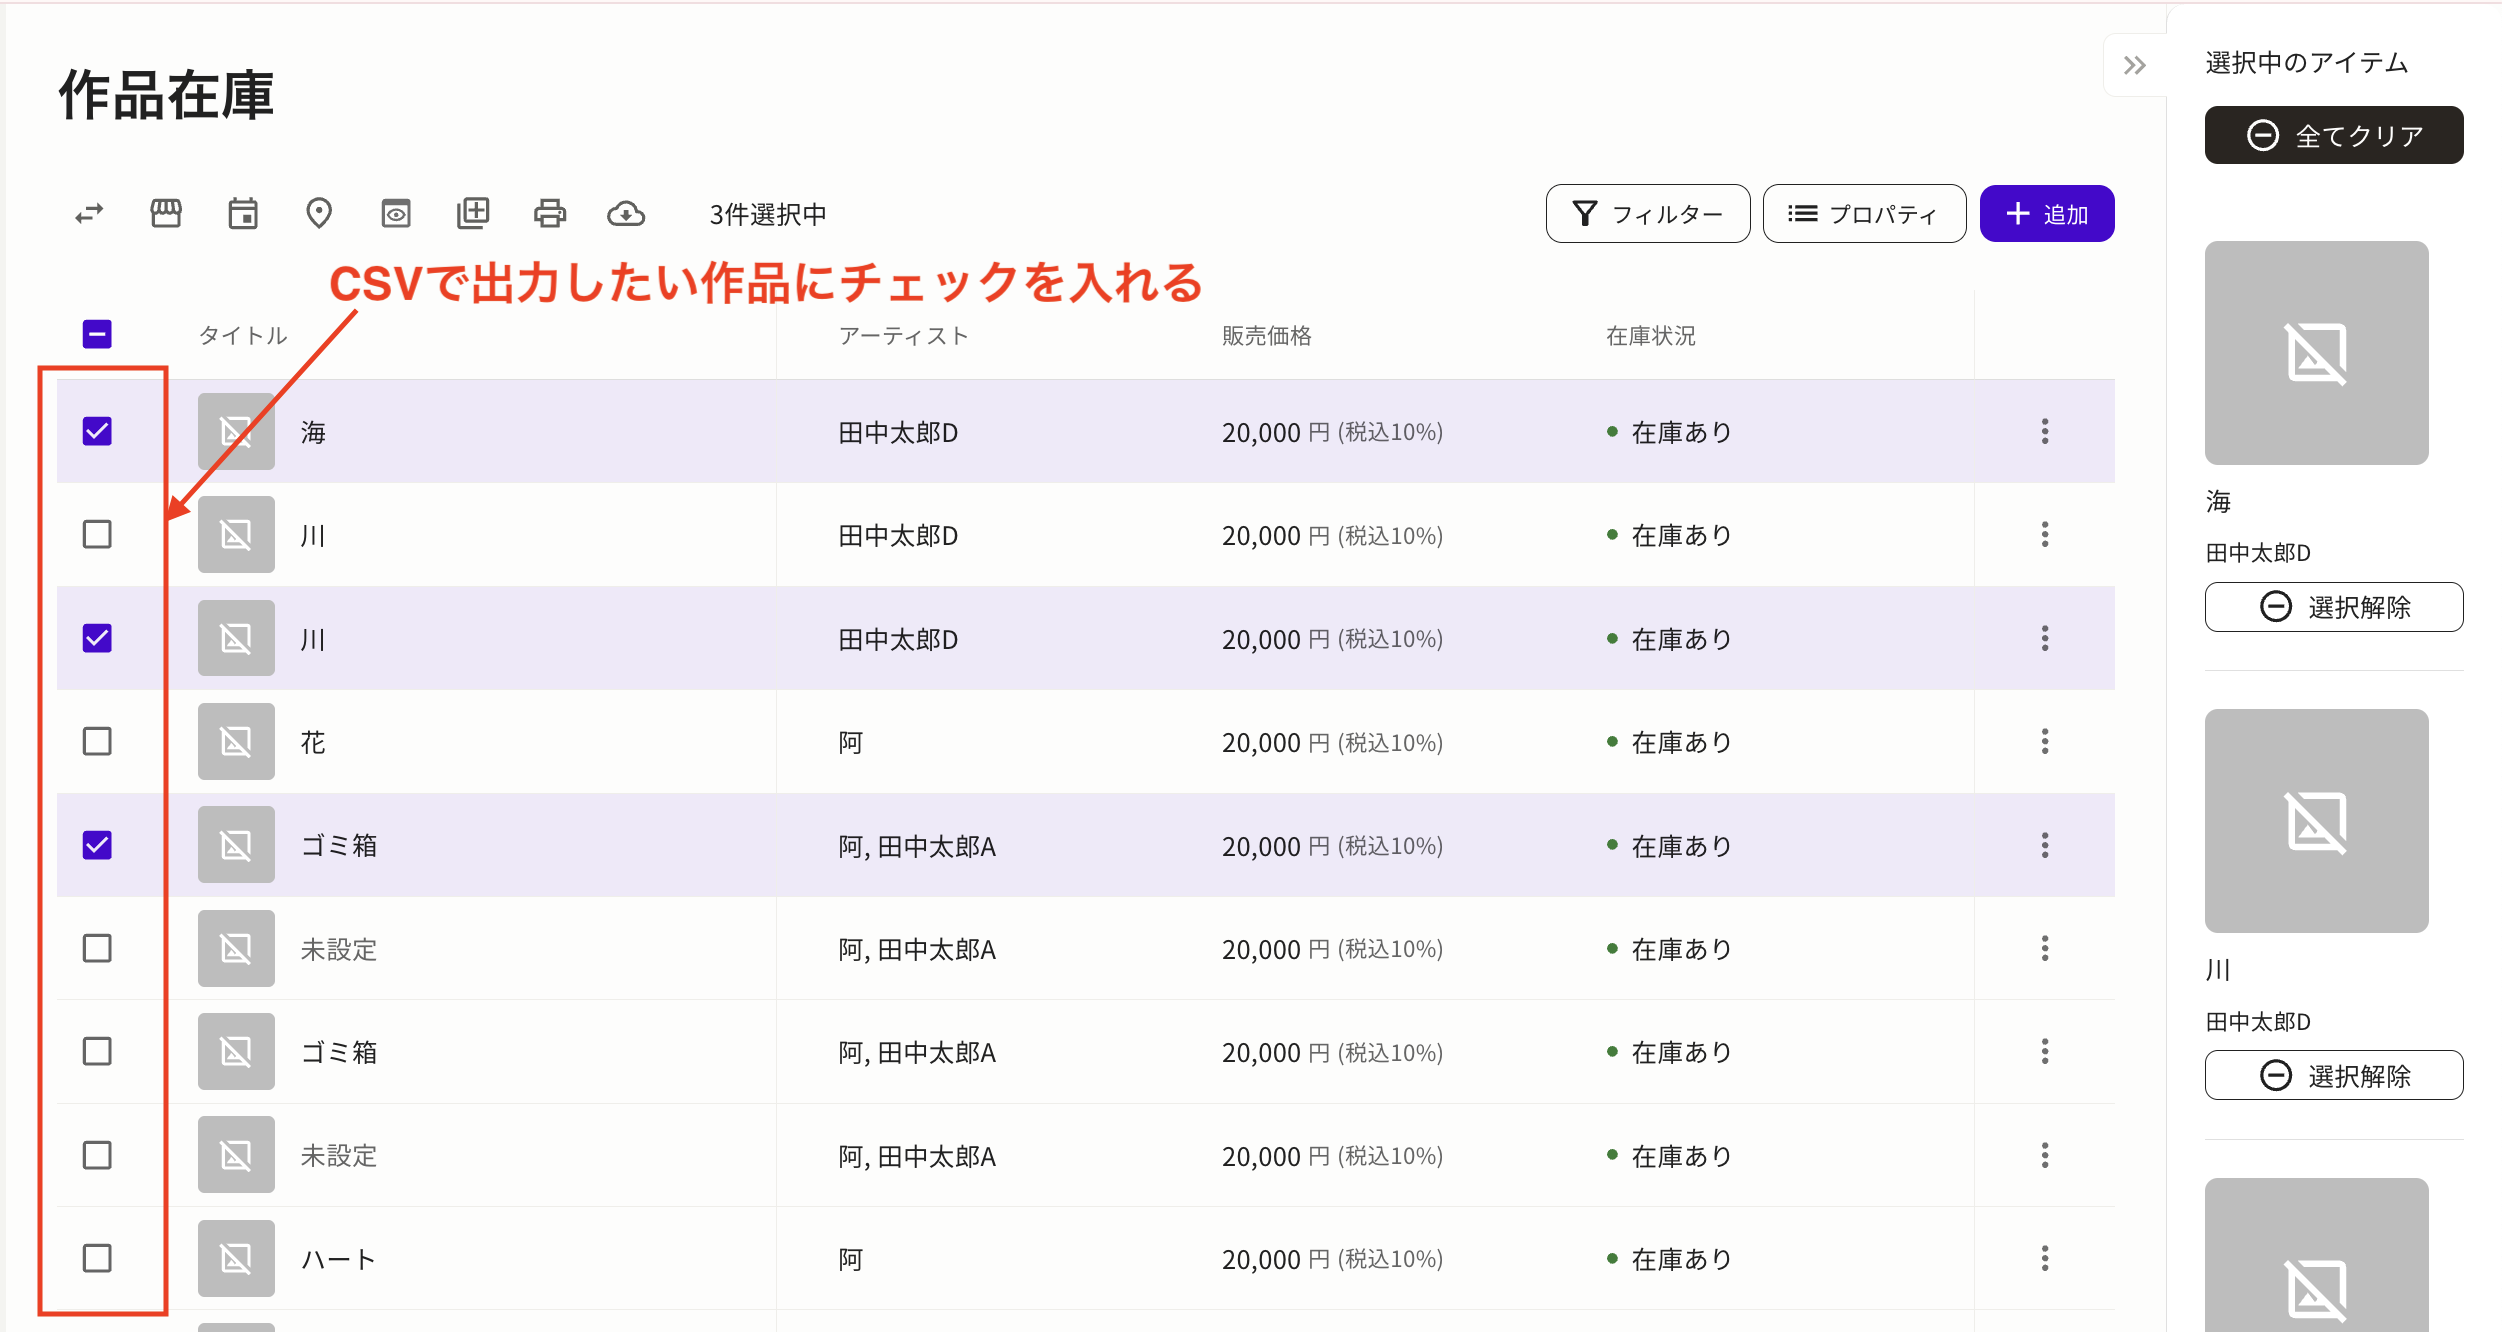2502x1332 pixels.
Task: Click the cloud download icon to export CSV
Action: pyautogui.click(x=627, y=213)
